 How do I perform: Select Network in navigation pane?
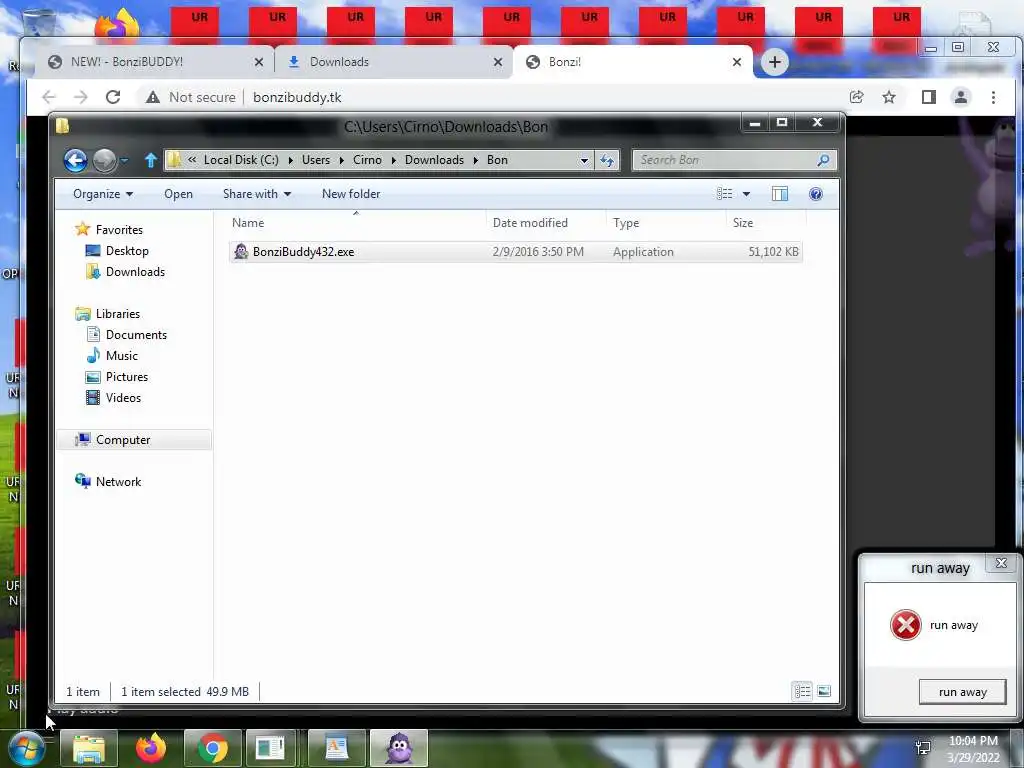point(109,481)
